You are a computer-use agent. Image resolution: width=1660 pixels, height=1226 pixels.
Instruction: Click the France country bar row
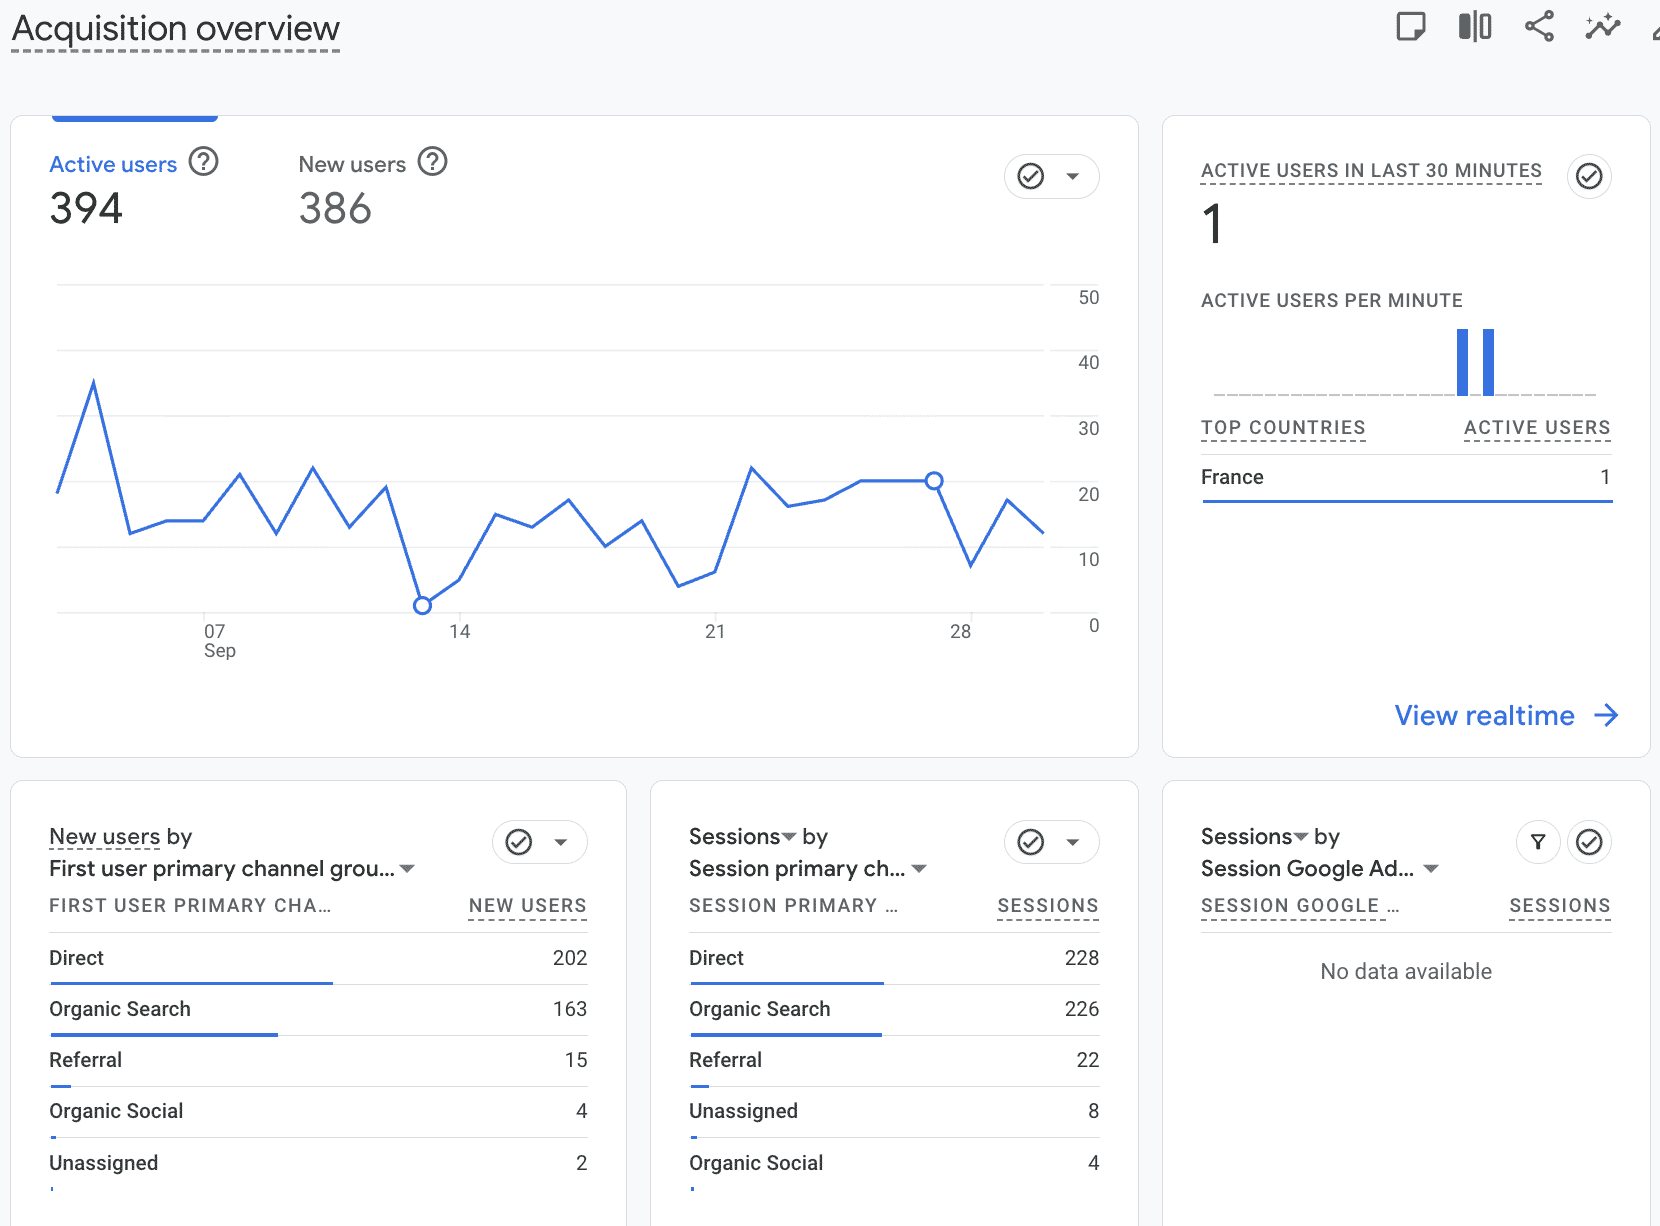point(1405,478)
